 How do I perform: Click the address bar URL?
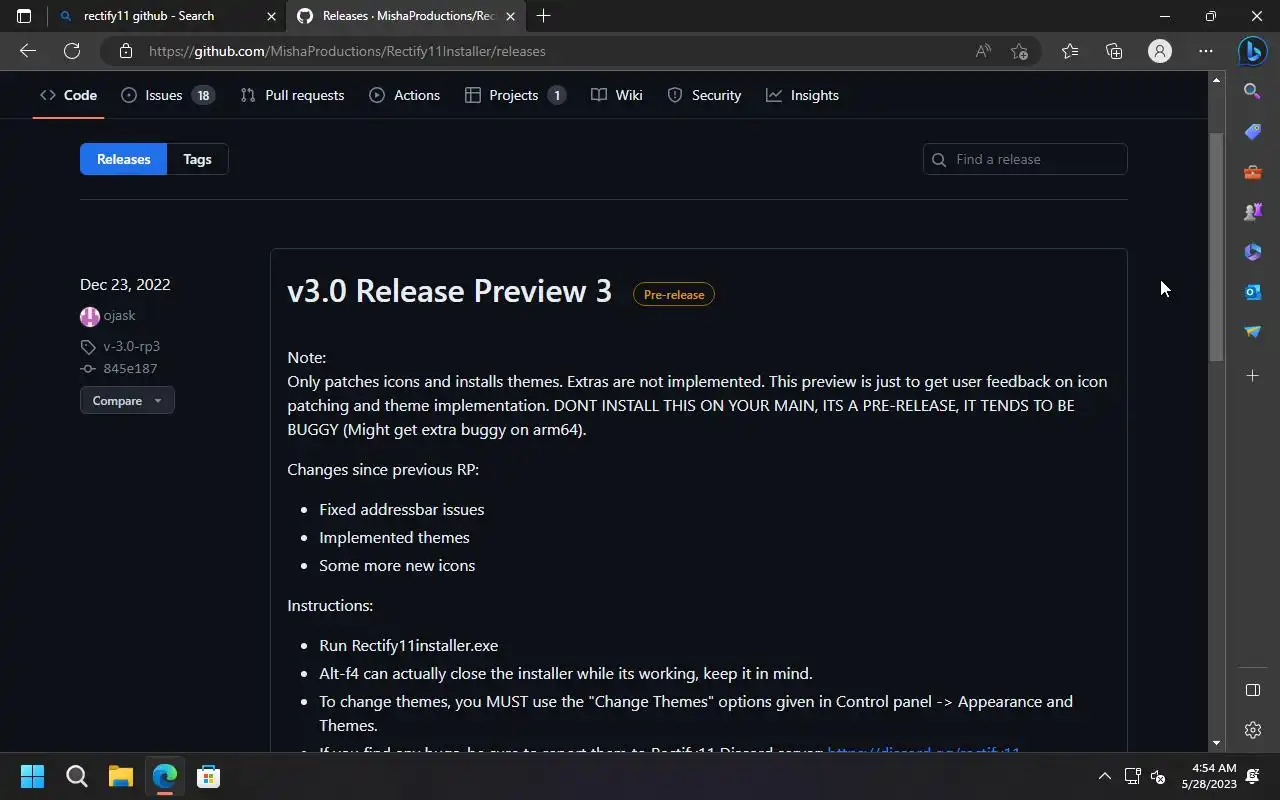point(347,51)
